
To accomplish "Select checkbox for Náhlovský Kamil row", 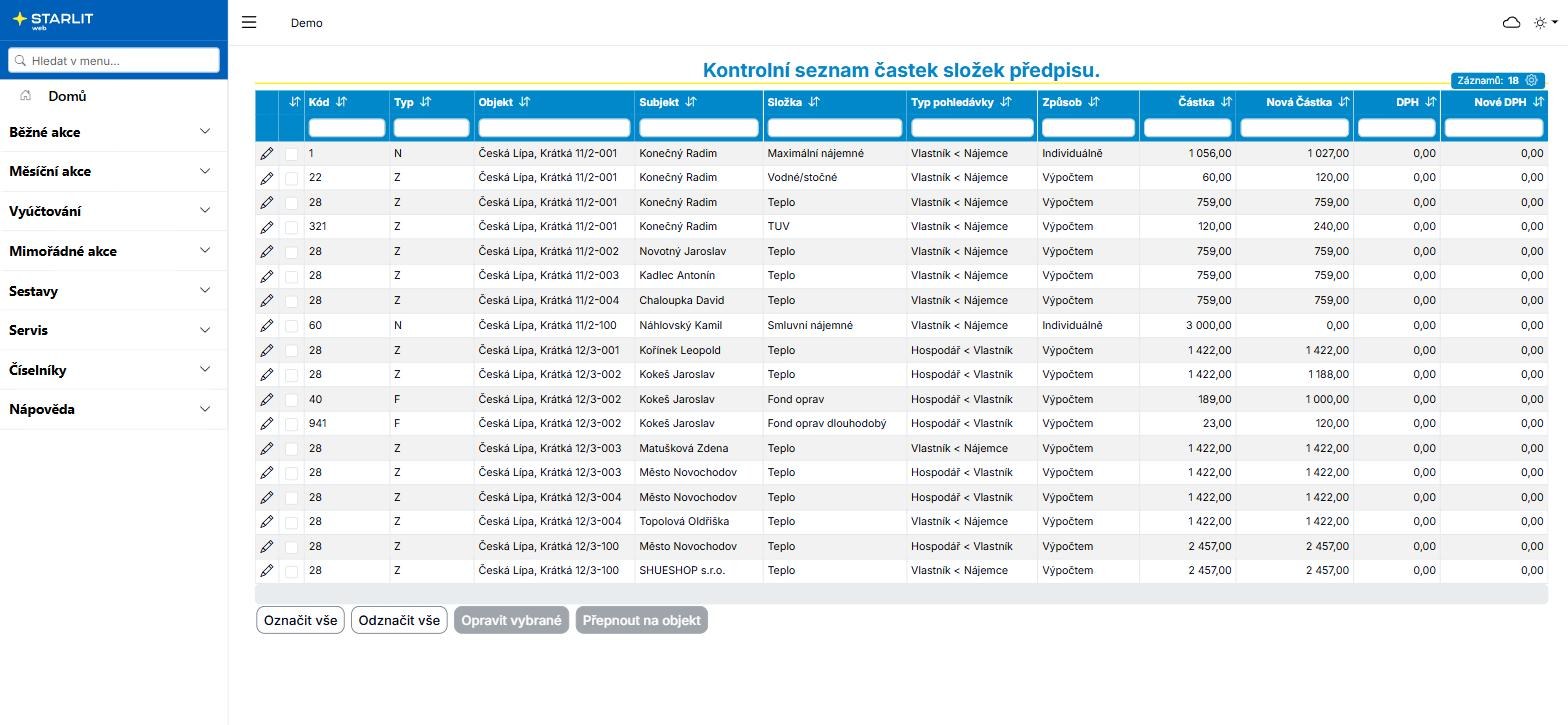I will [x=292, y=326].
